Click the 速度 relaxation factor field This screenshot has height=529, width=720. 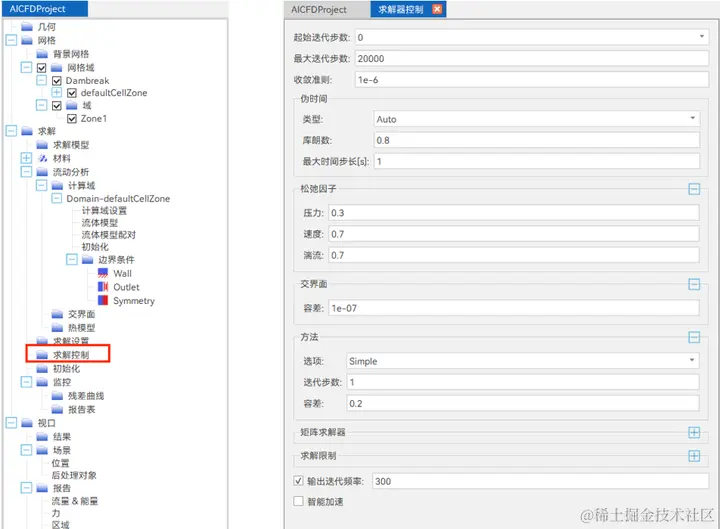pyautogui.click(x=514, y=234)
